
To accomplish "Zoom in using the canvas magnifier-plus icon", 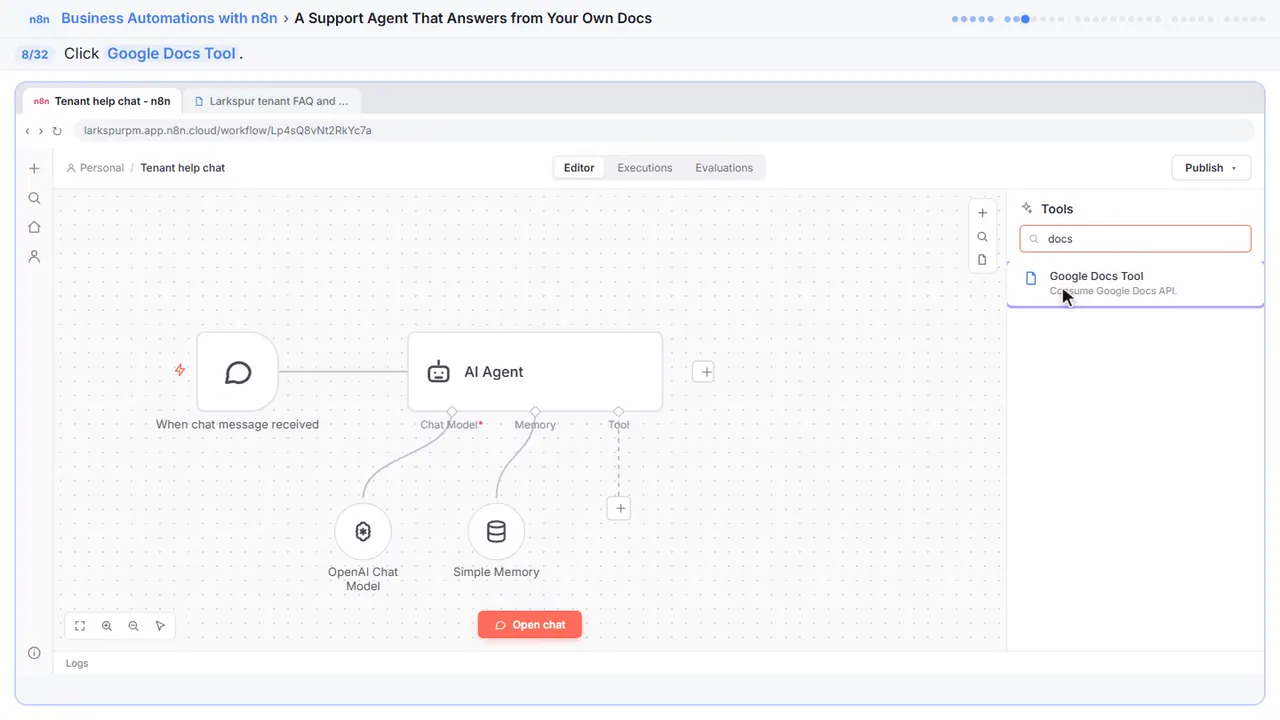I will [x=107, y=626].
